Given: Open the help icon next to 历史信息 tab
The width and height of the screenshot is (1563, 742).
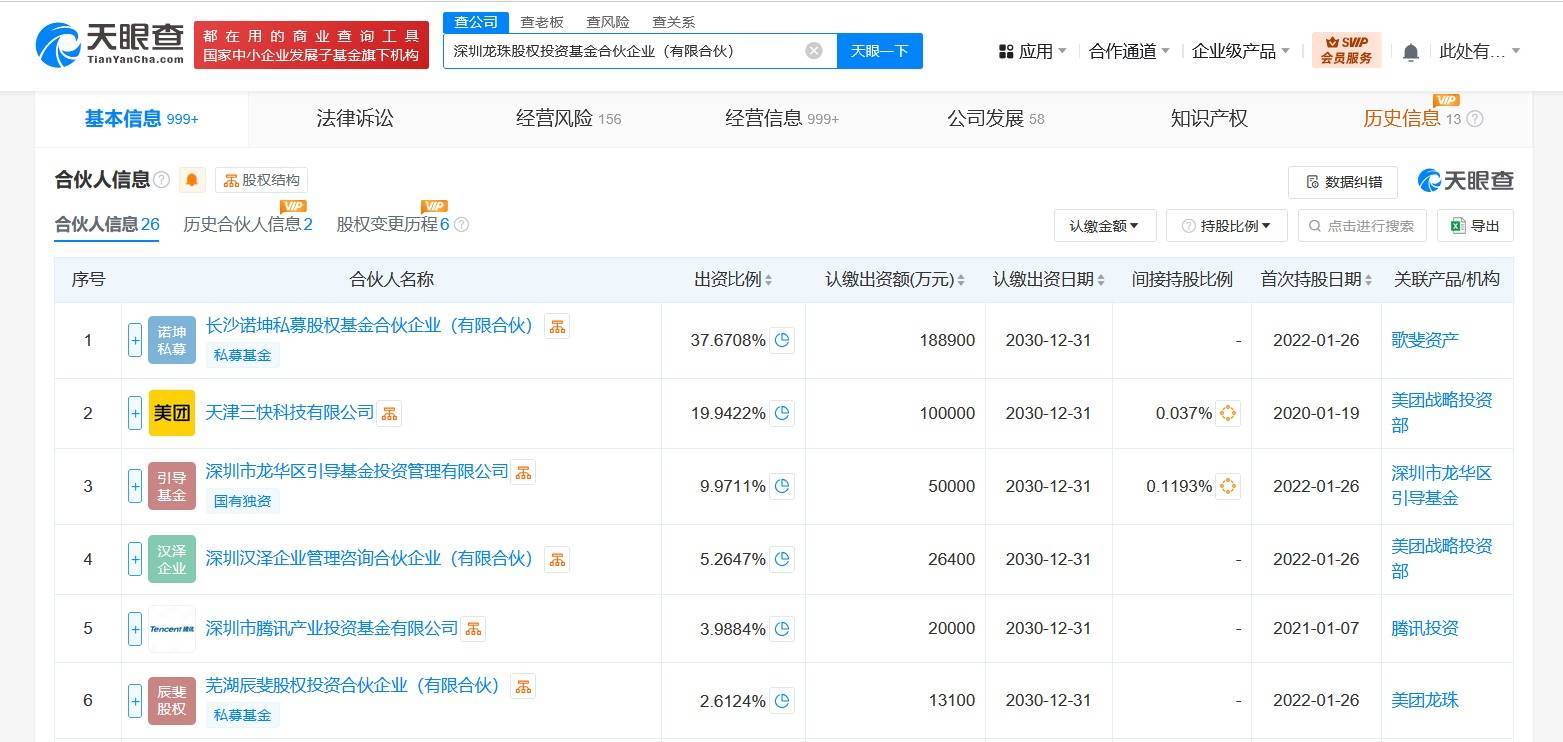Looking at the screenshot, I should (x=1474, y=119).
